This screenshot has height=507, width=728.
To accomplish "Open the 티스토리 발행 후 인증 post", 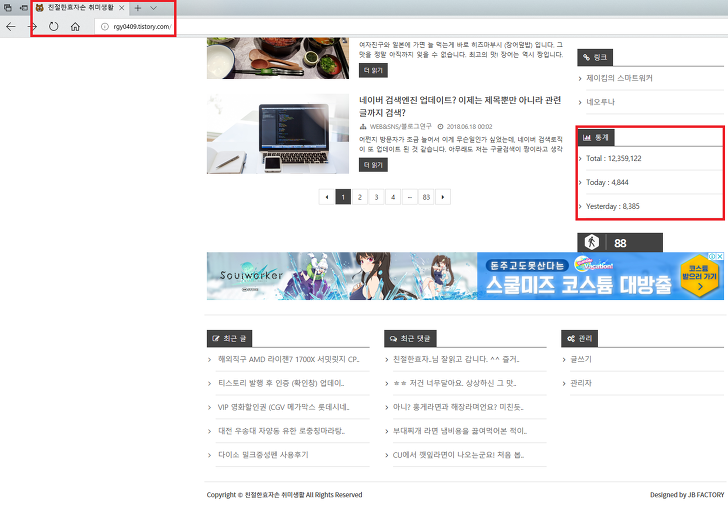I will [x=281, y=383].
